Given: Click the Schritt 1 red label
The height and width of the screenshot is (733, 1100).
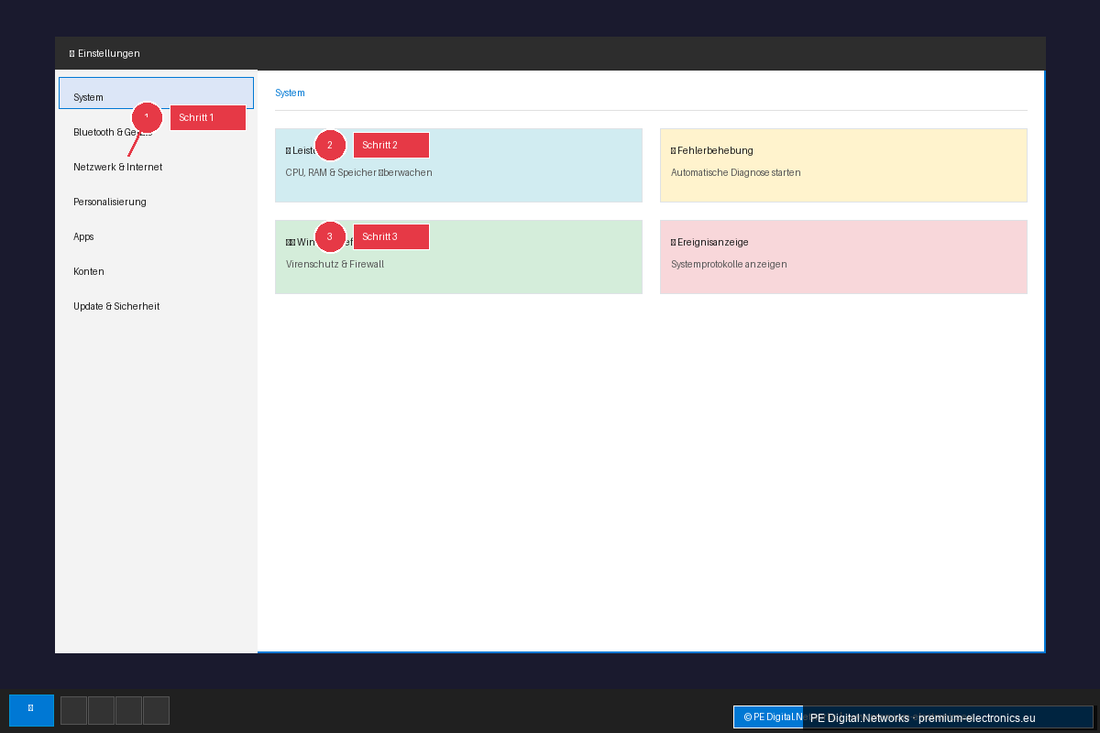Looking at the screenshot, I should point(207,117).
